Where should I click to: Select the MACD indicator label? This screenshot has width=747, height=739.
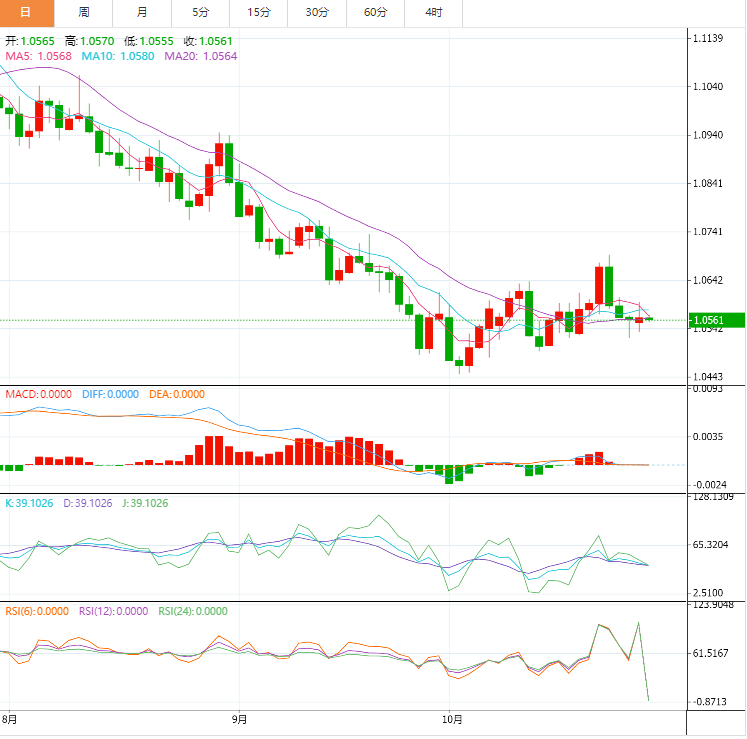point(38,394)
